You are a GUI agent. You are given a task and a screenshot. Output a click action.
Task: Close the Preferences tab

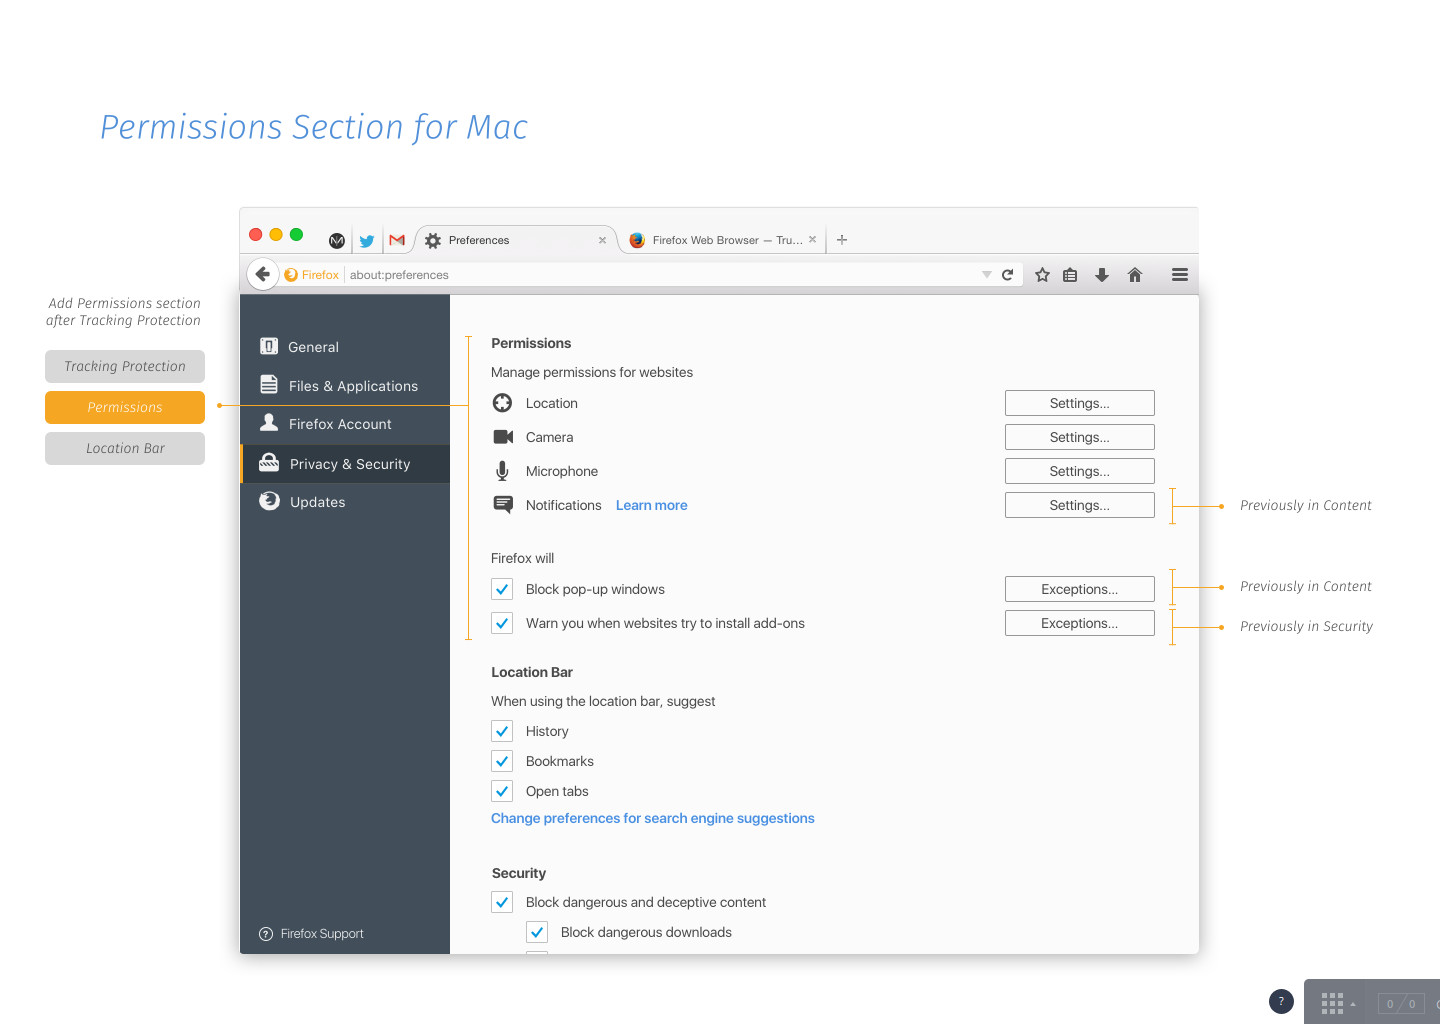click(602, 240)
